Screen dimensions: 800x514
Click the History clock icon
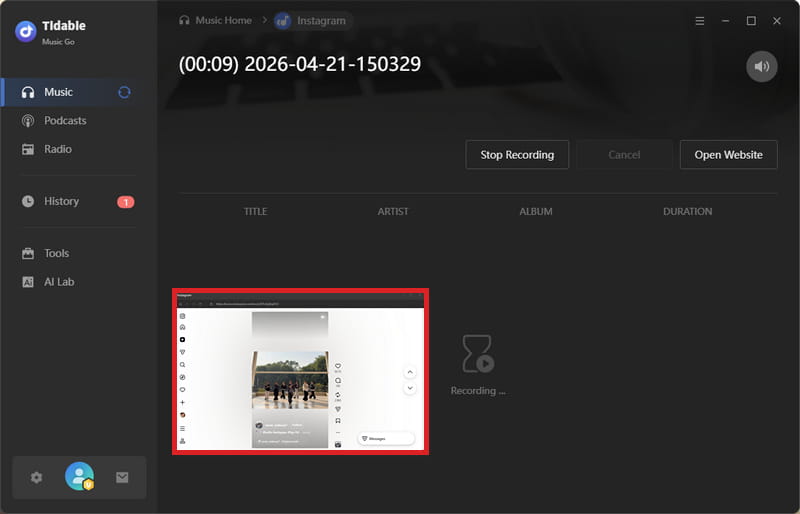click(x=28, y=202)
